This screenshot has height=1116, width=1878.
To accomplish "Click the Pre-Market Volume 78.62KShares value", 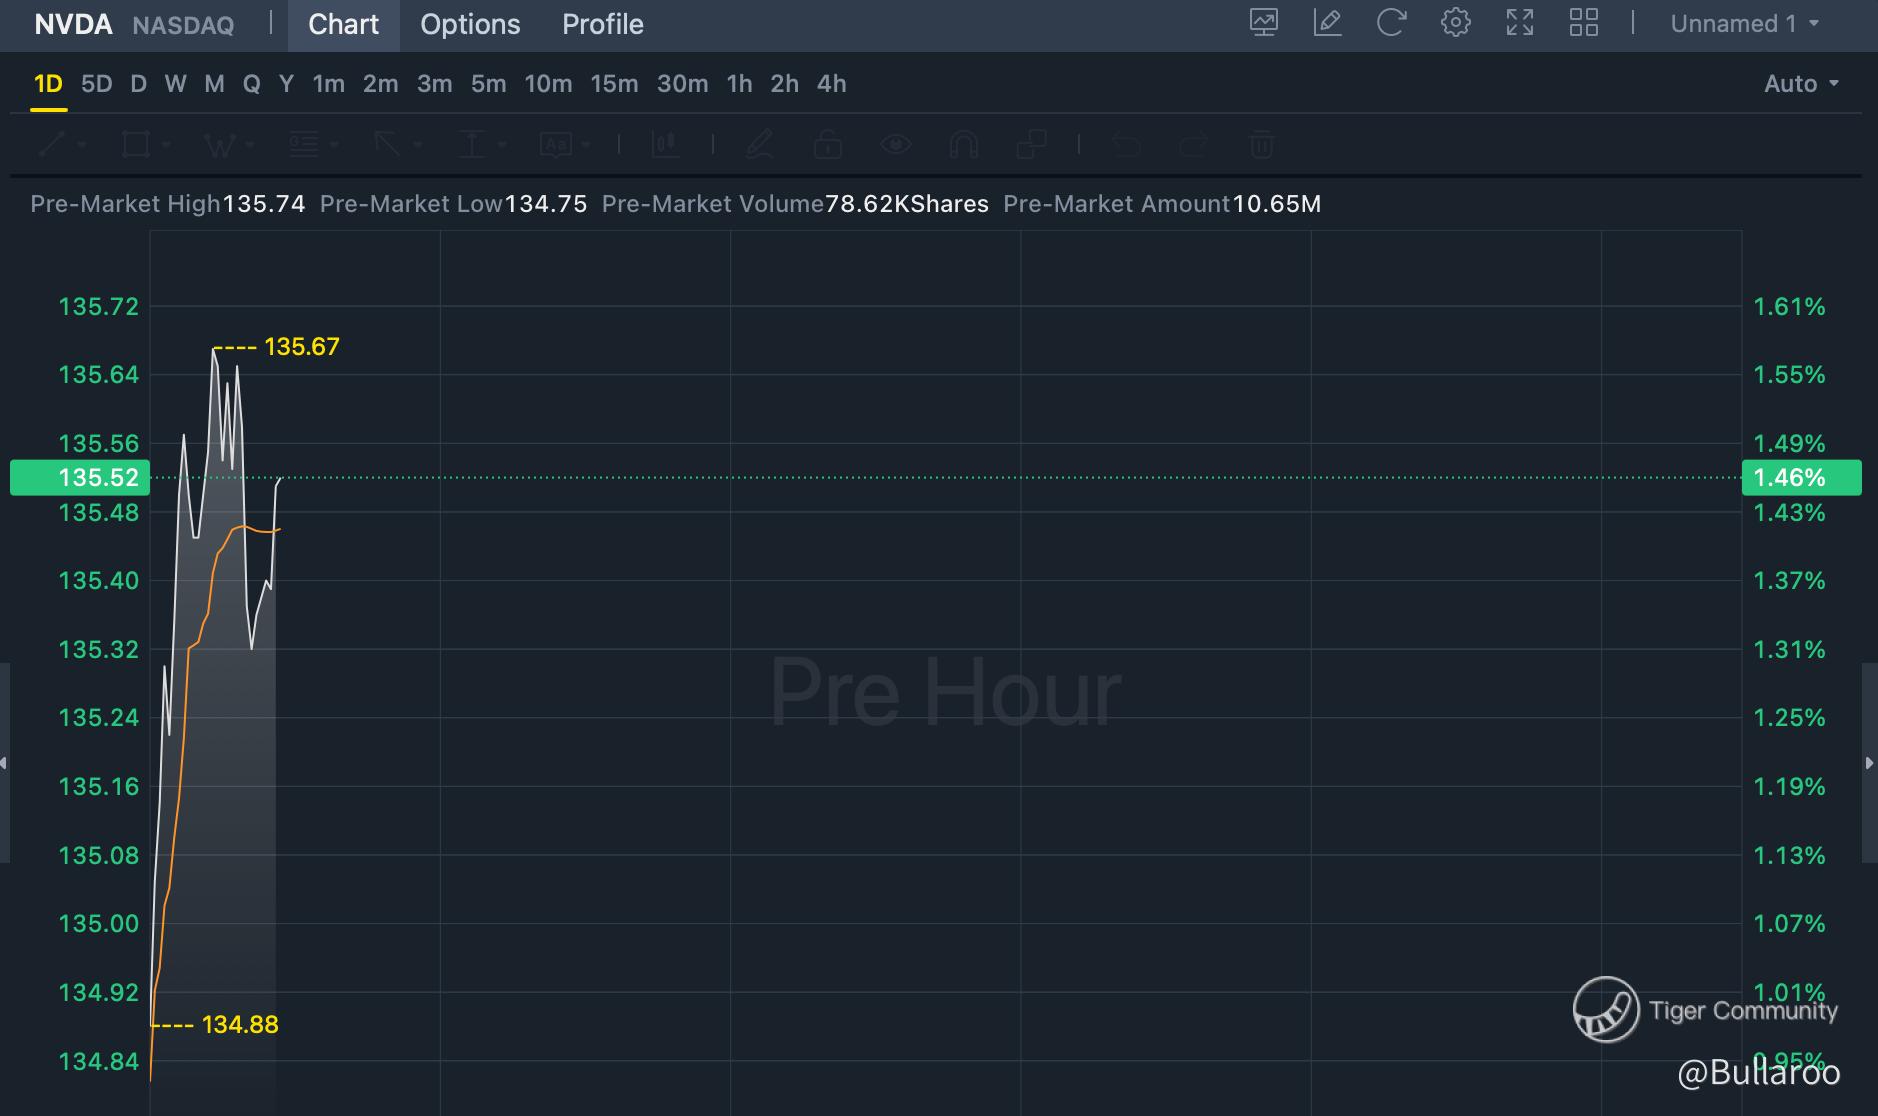I will (907, 204).
